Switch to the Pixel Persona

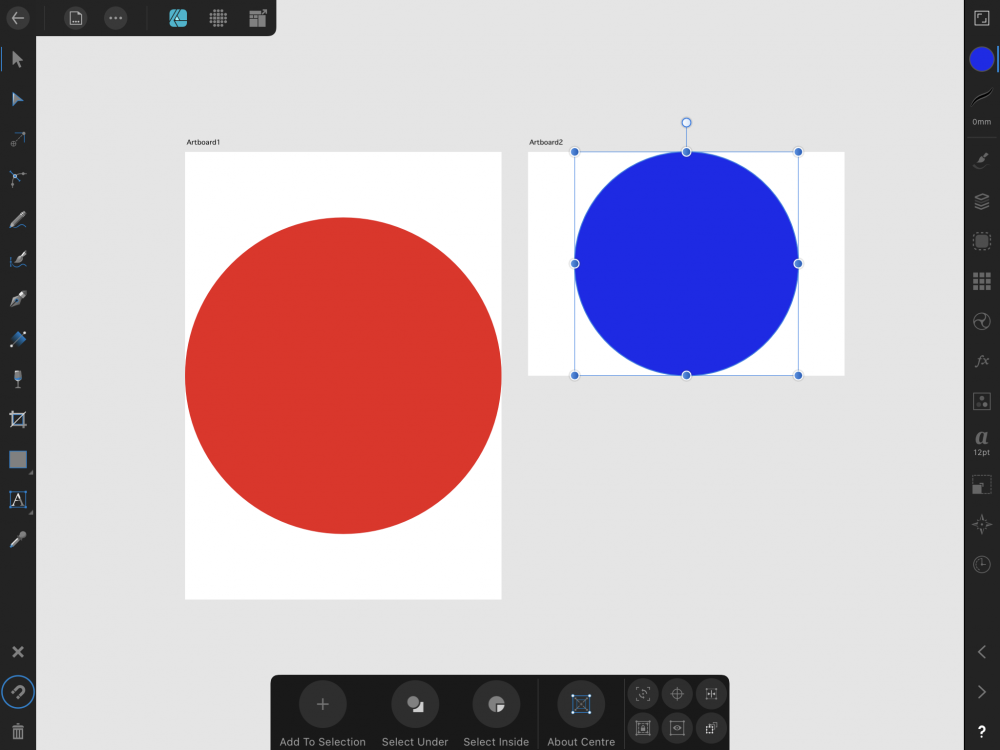pyautogui.click(x=218, y=17)
